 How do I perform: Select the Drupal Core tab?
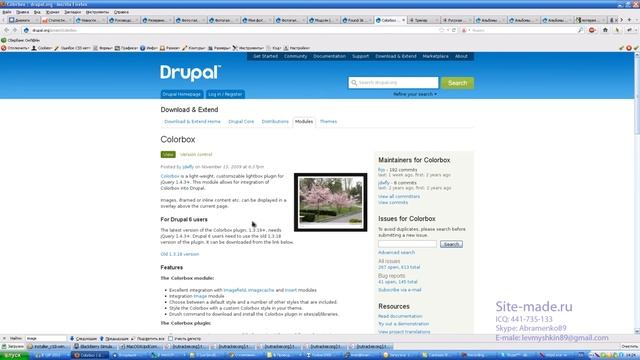[x=241, y=122]
